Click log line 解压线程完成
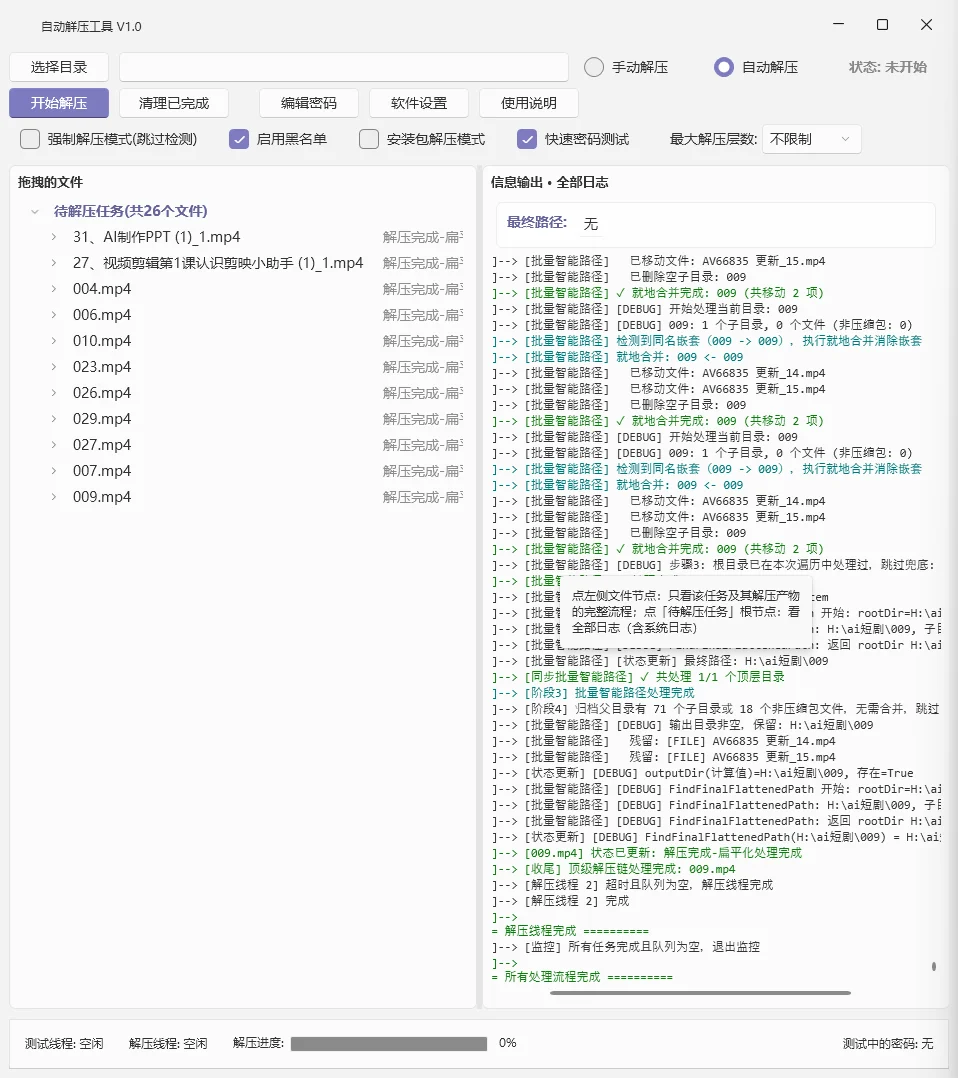Screen dimensions: 958x1078 click(570, 931)
